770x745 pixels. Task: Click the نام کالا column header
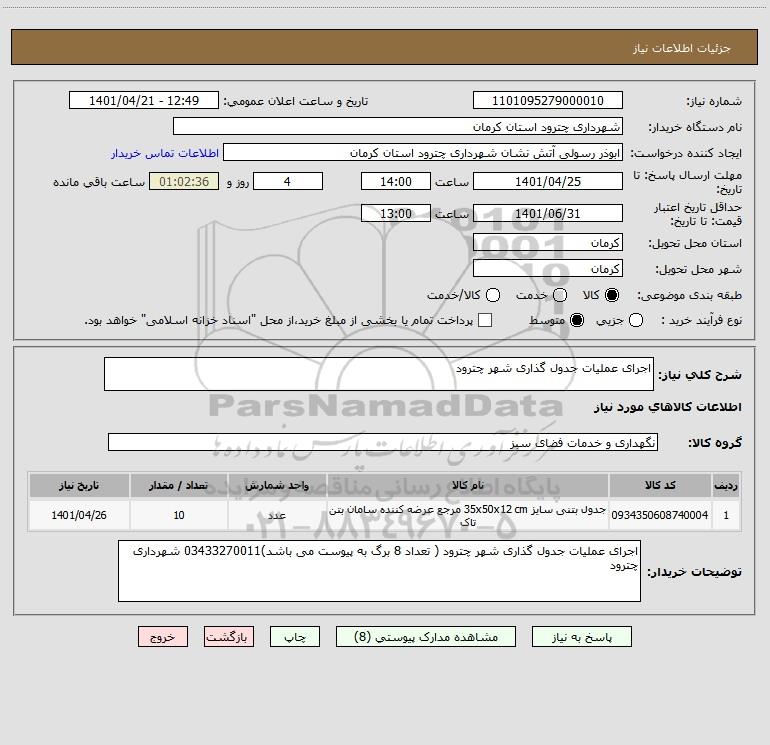(x=468, y=486)
